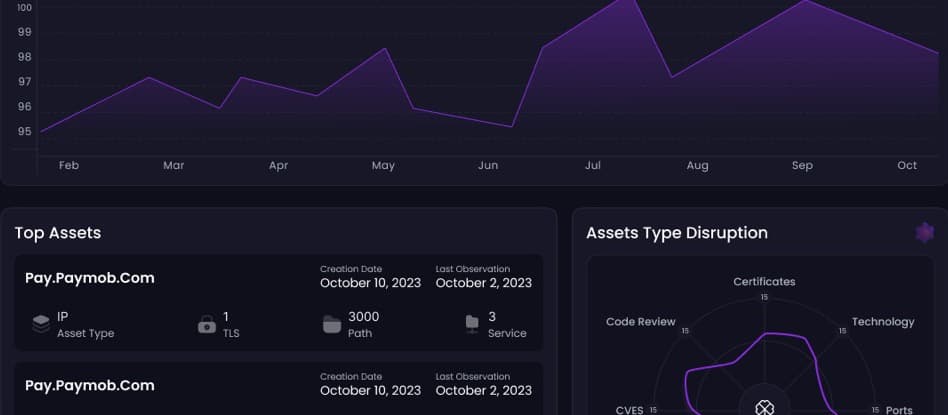Click the Path folder icon
Screen dimensions: 948x415
click(x=332, y=324)
